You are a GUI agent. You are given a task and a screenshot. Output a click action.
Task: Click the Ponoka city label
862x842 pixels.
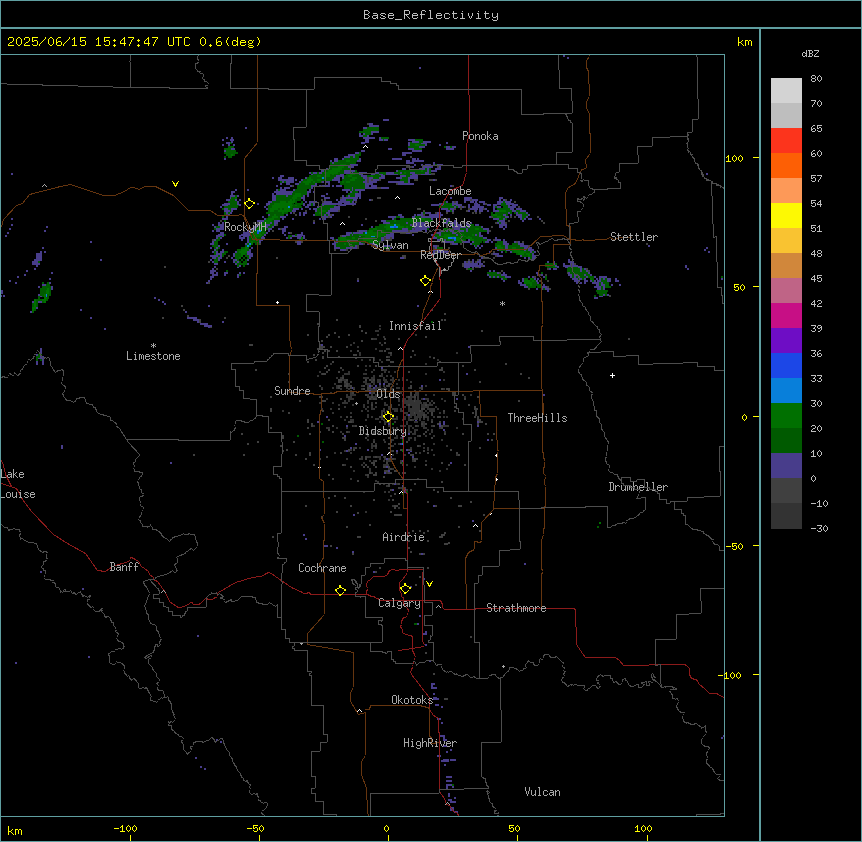pyautogui.click(x=480, y=136)
